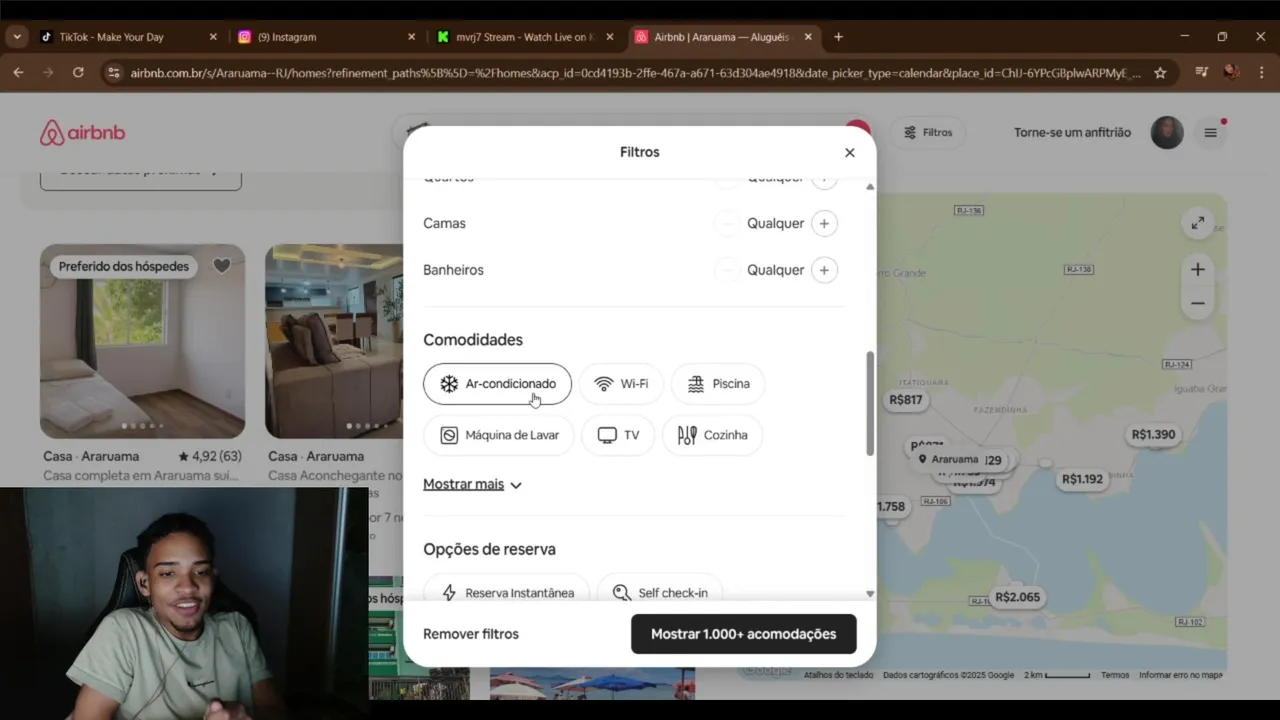Click Mostrar 1.000+ acomodações button
1280x720 pixels.
point(744,634)
